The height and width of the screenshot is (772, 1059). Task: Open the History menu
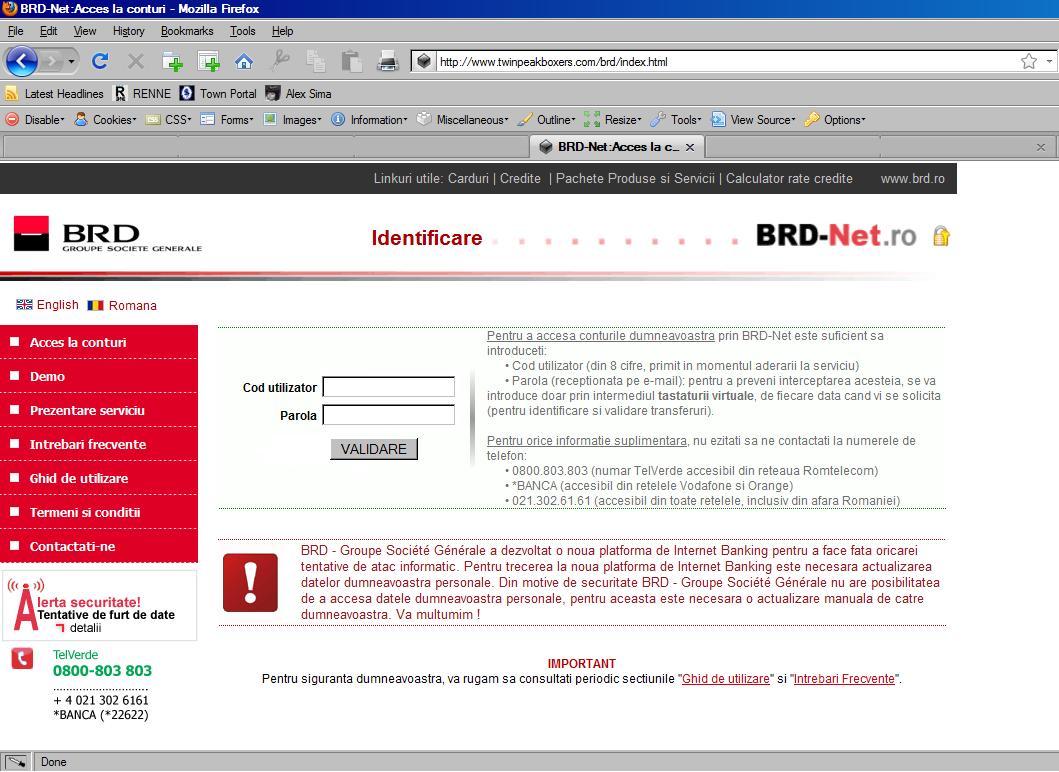pyautogui.click(x=128, y=31)
